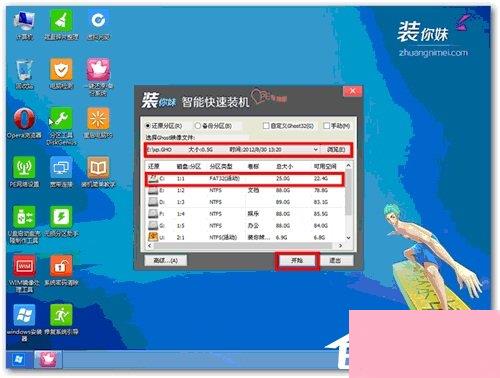
Task: Close the installer dialog with red X
Action: point(353,91)
